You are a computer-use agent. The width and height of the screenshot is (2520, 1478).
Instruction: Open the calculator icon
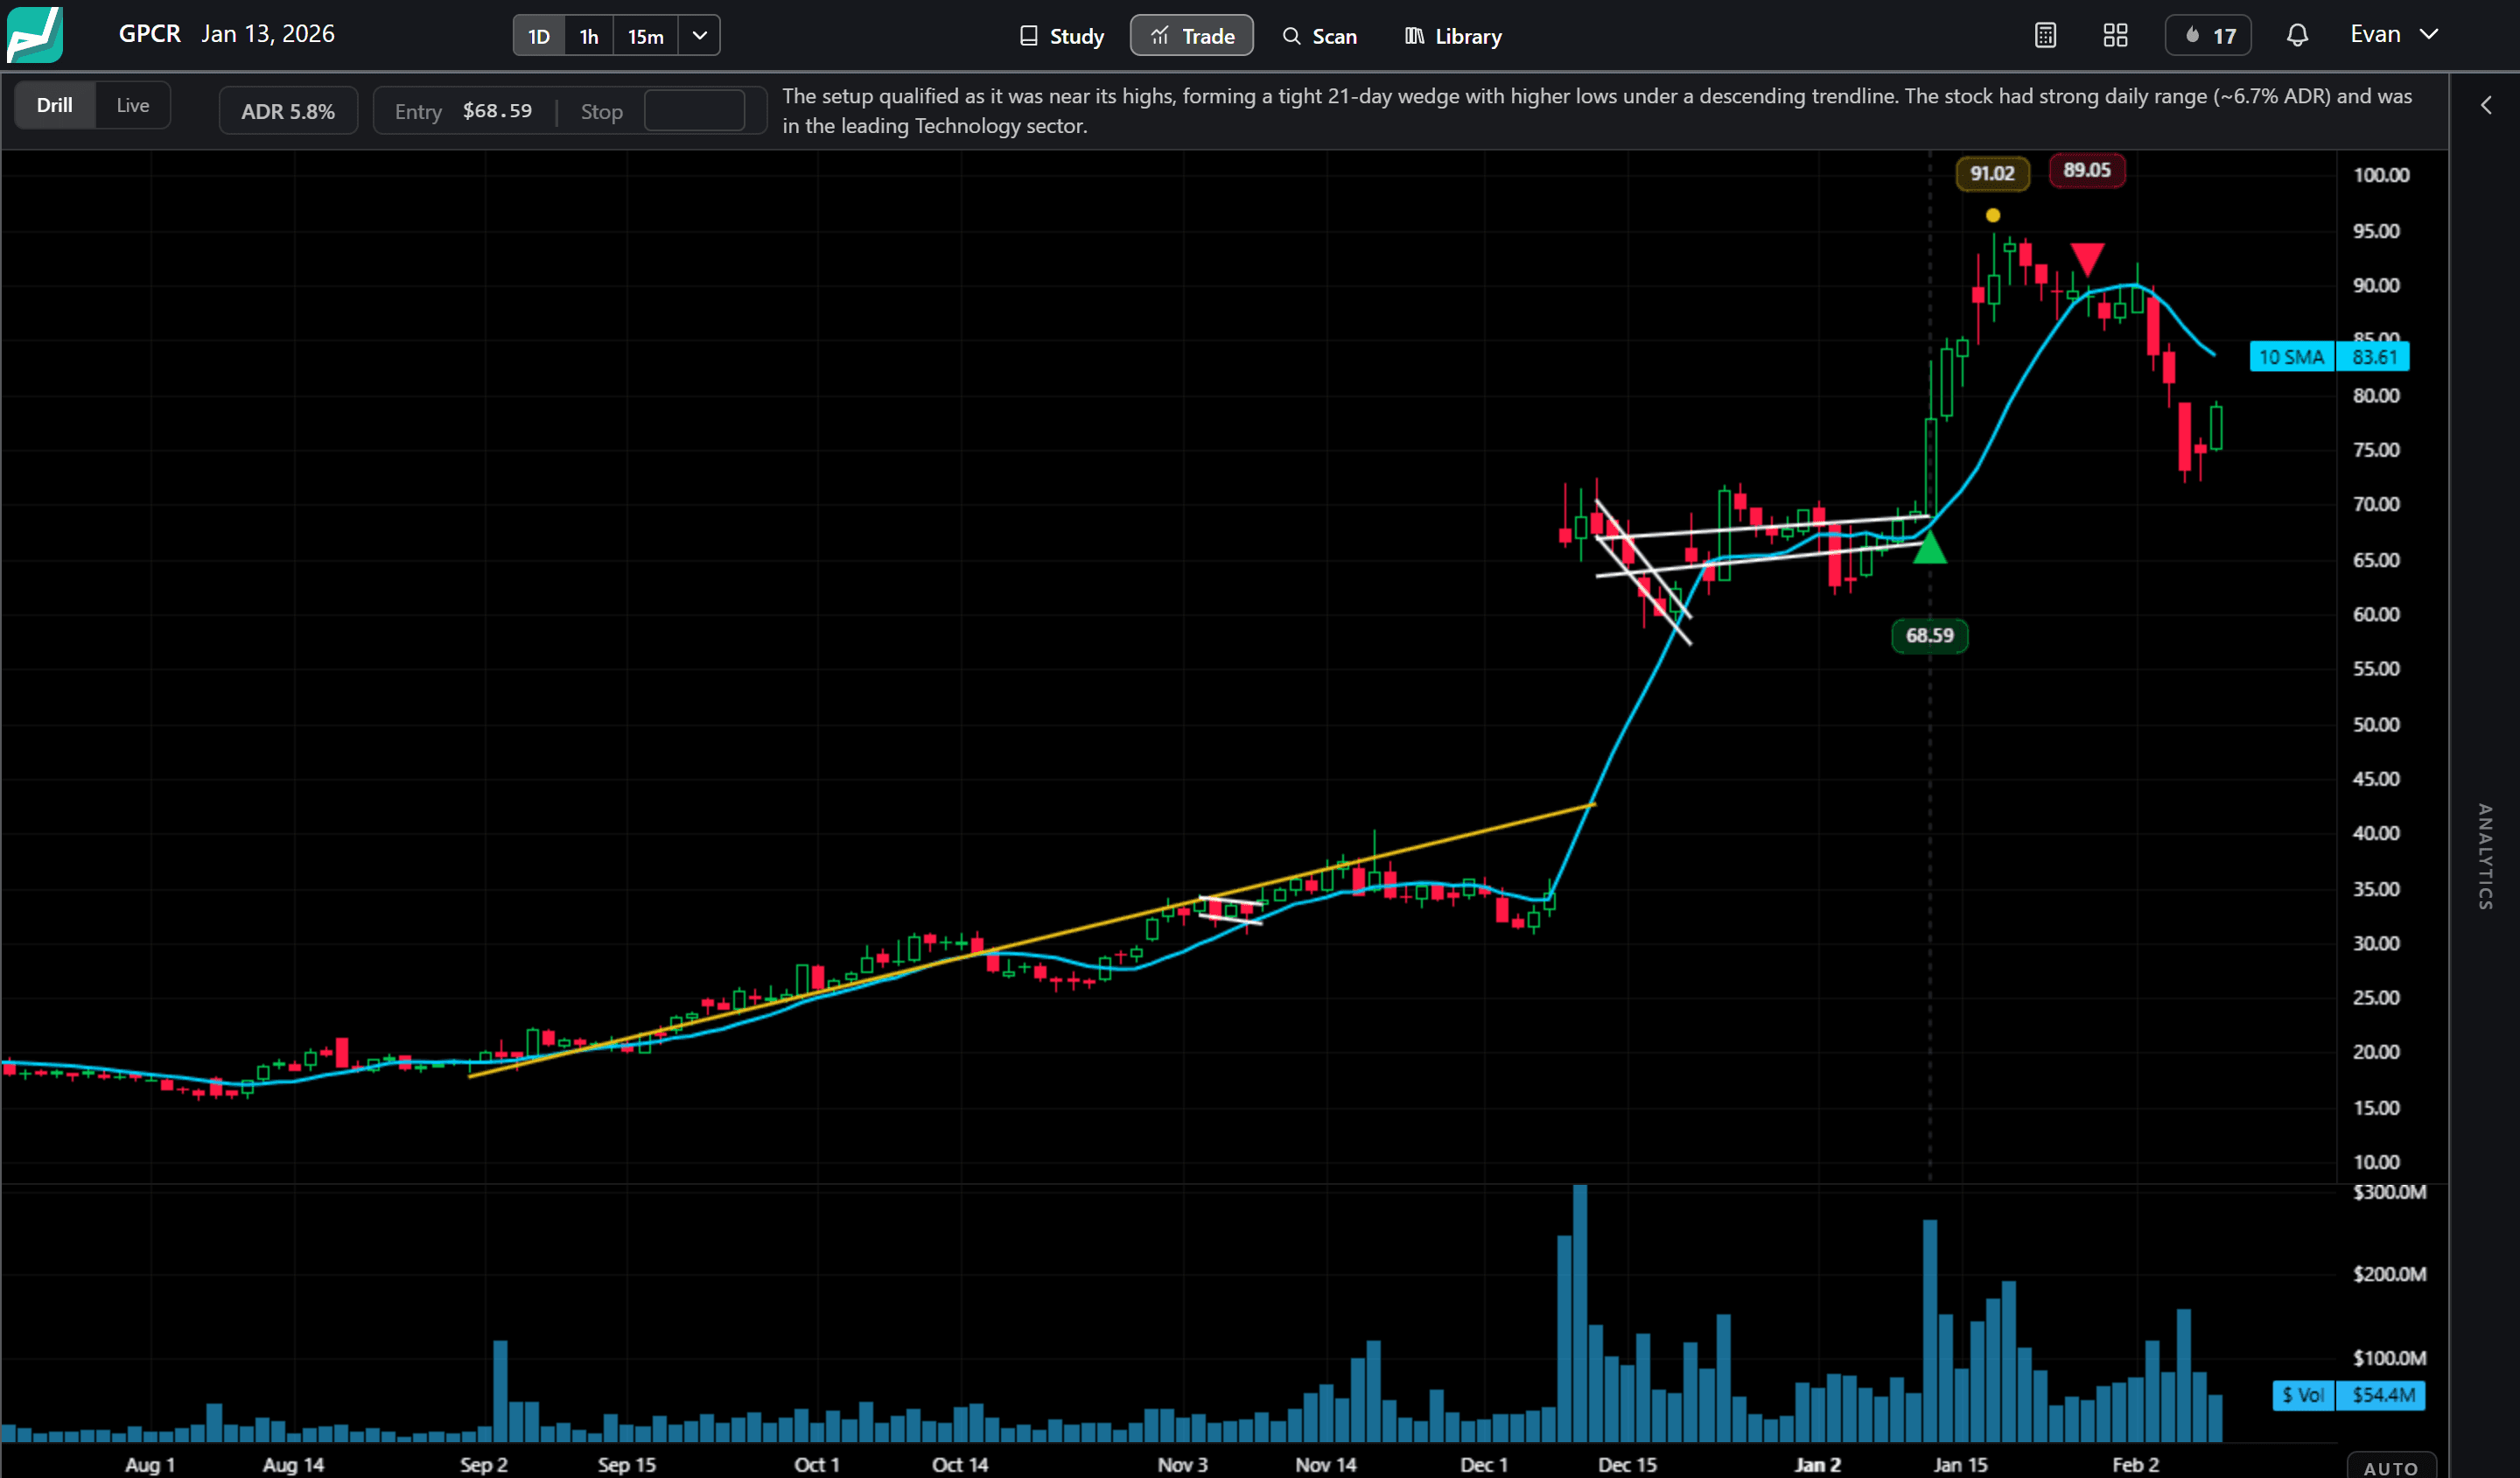pos(2045,36)
